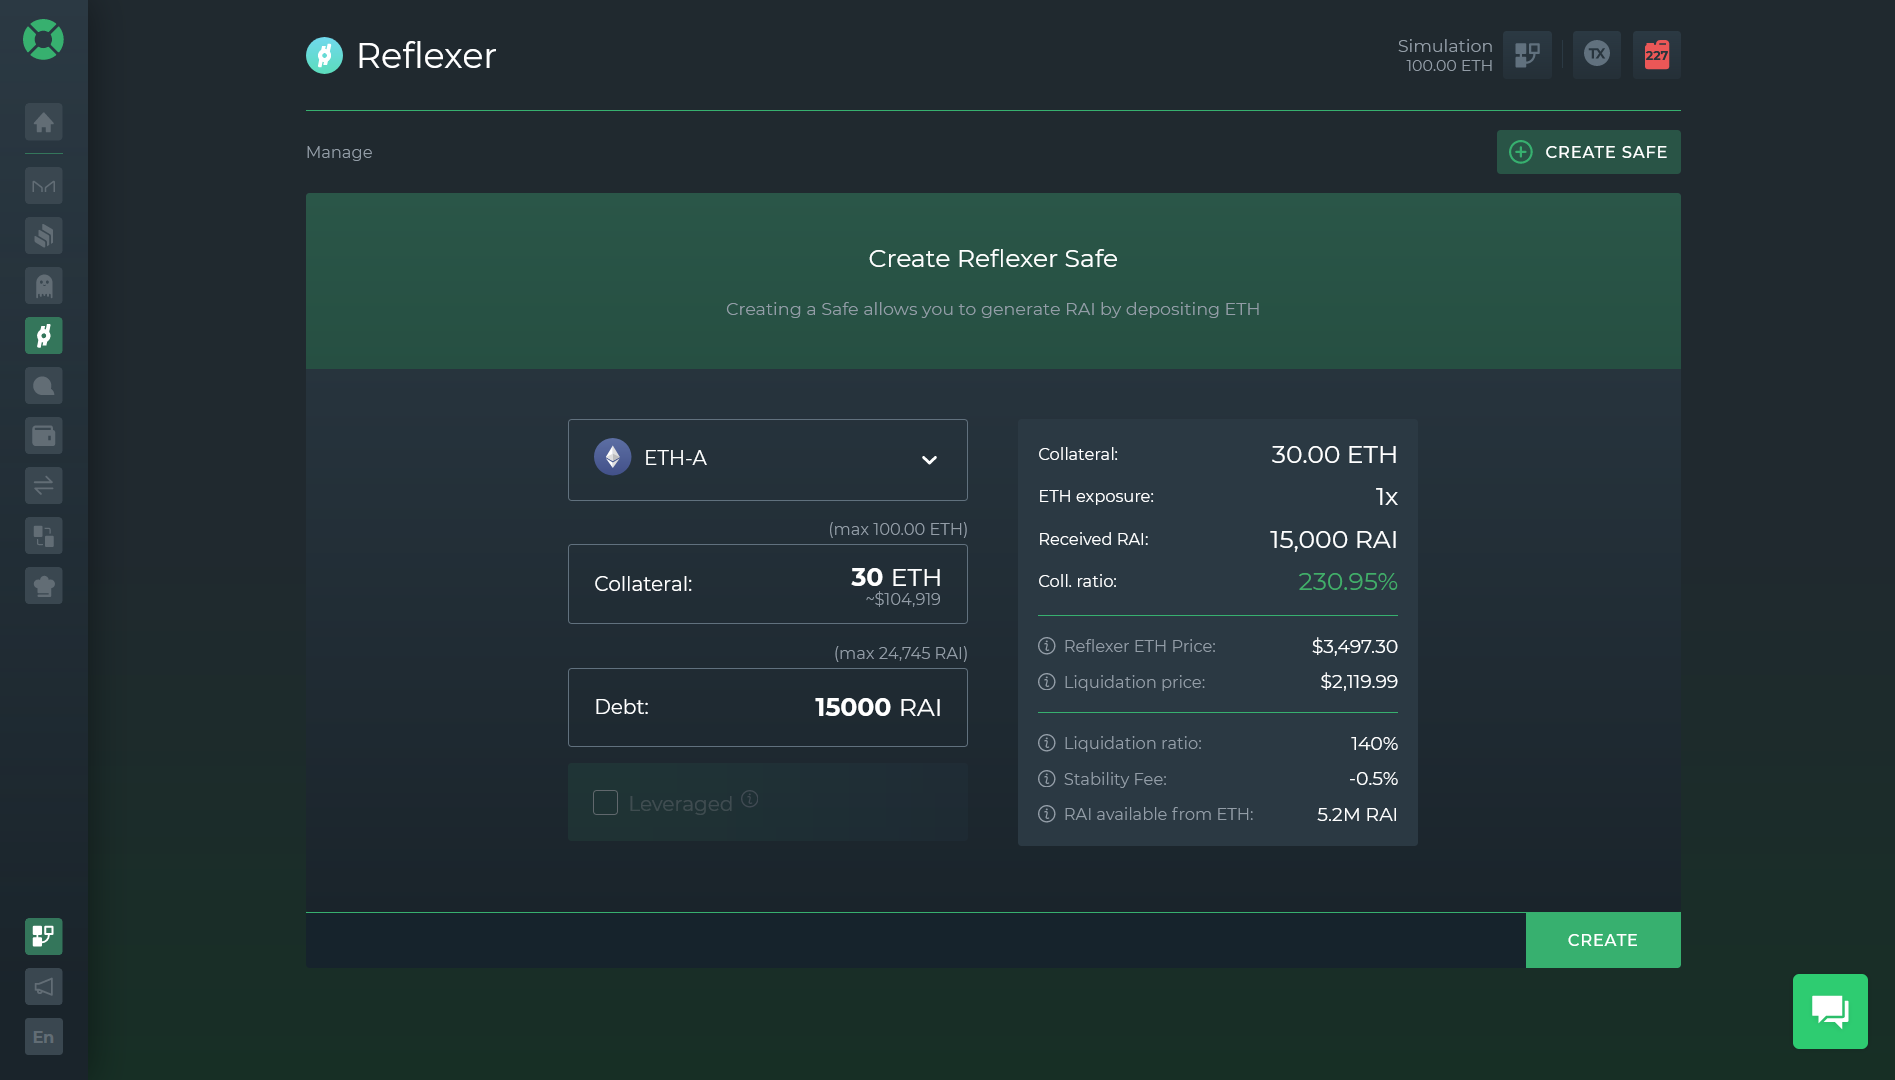This screenshot has width=1895, height=1080.
Task: Toggle the Leveraged checkbox
Action: click(x=605, y=803)
